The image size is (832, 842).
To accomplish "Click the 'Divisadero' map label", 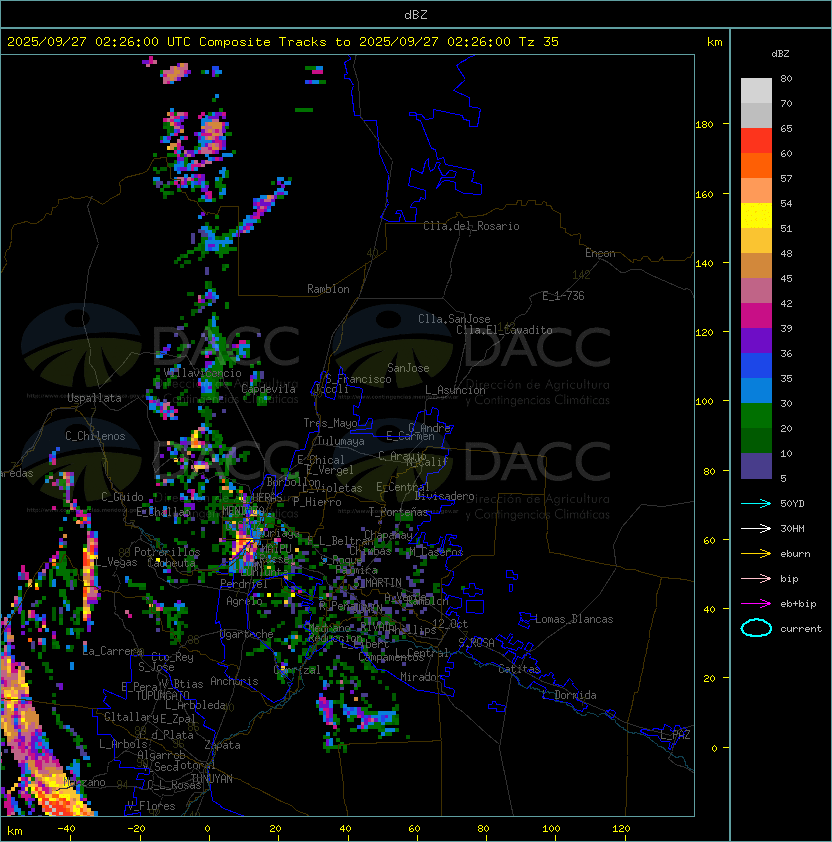I will click(445, 496).
